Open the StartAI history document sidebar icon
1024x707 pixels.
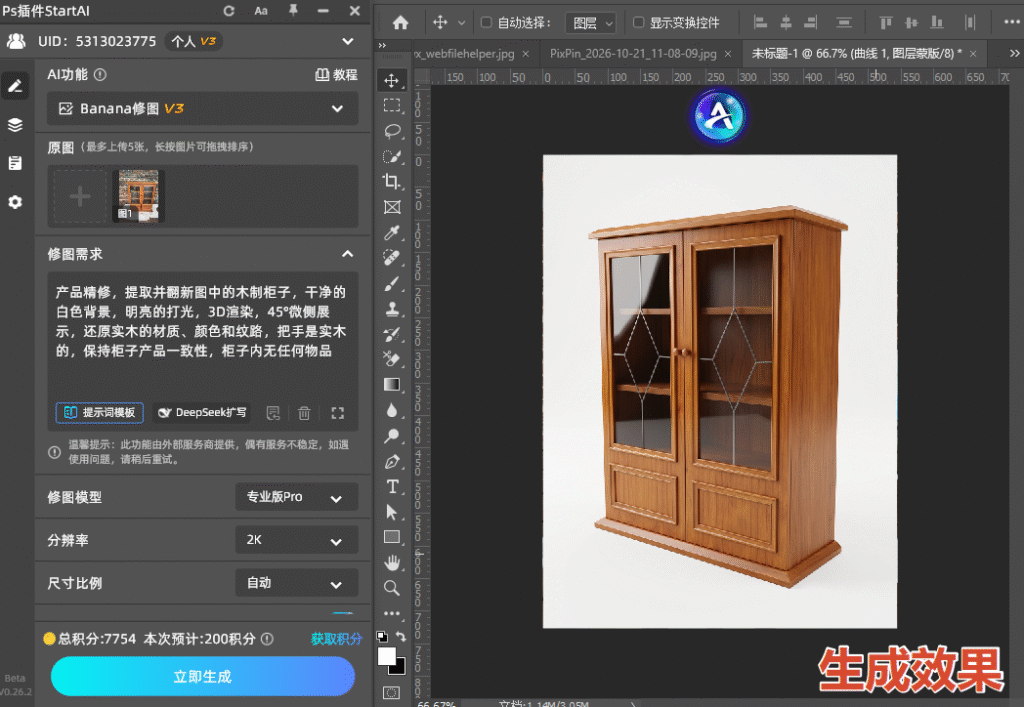[x=15, y=163]
